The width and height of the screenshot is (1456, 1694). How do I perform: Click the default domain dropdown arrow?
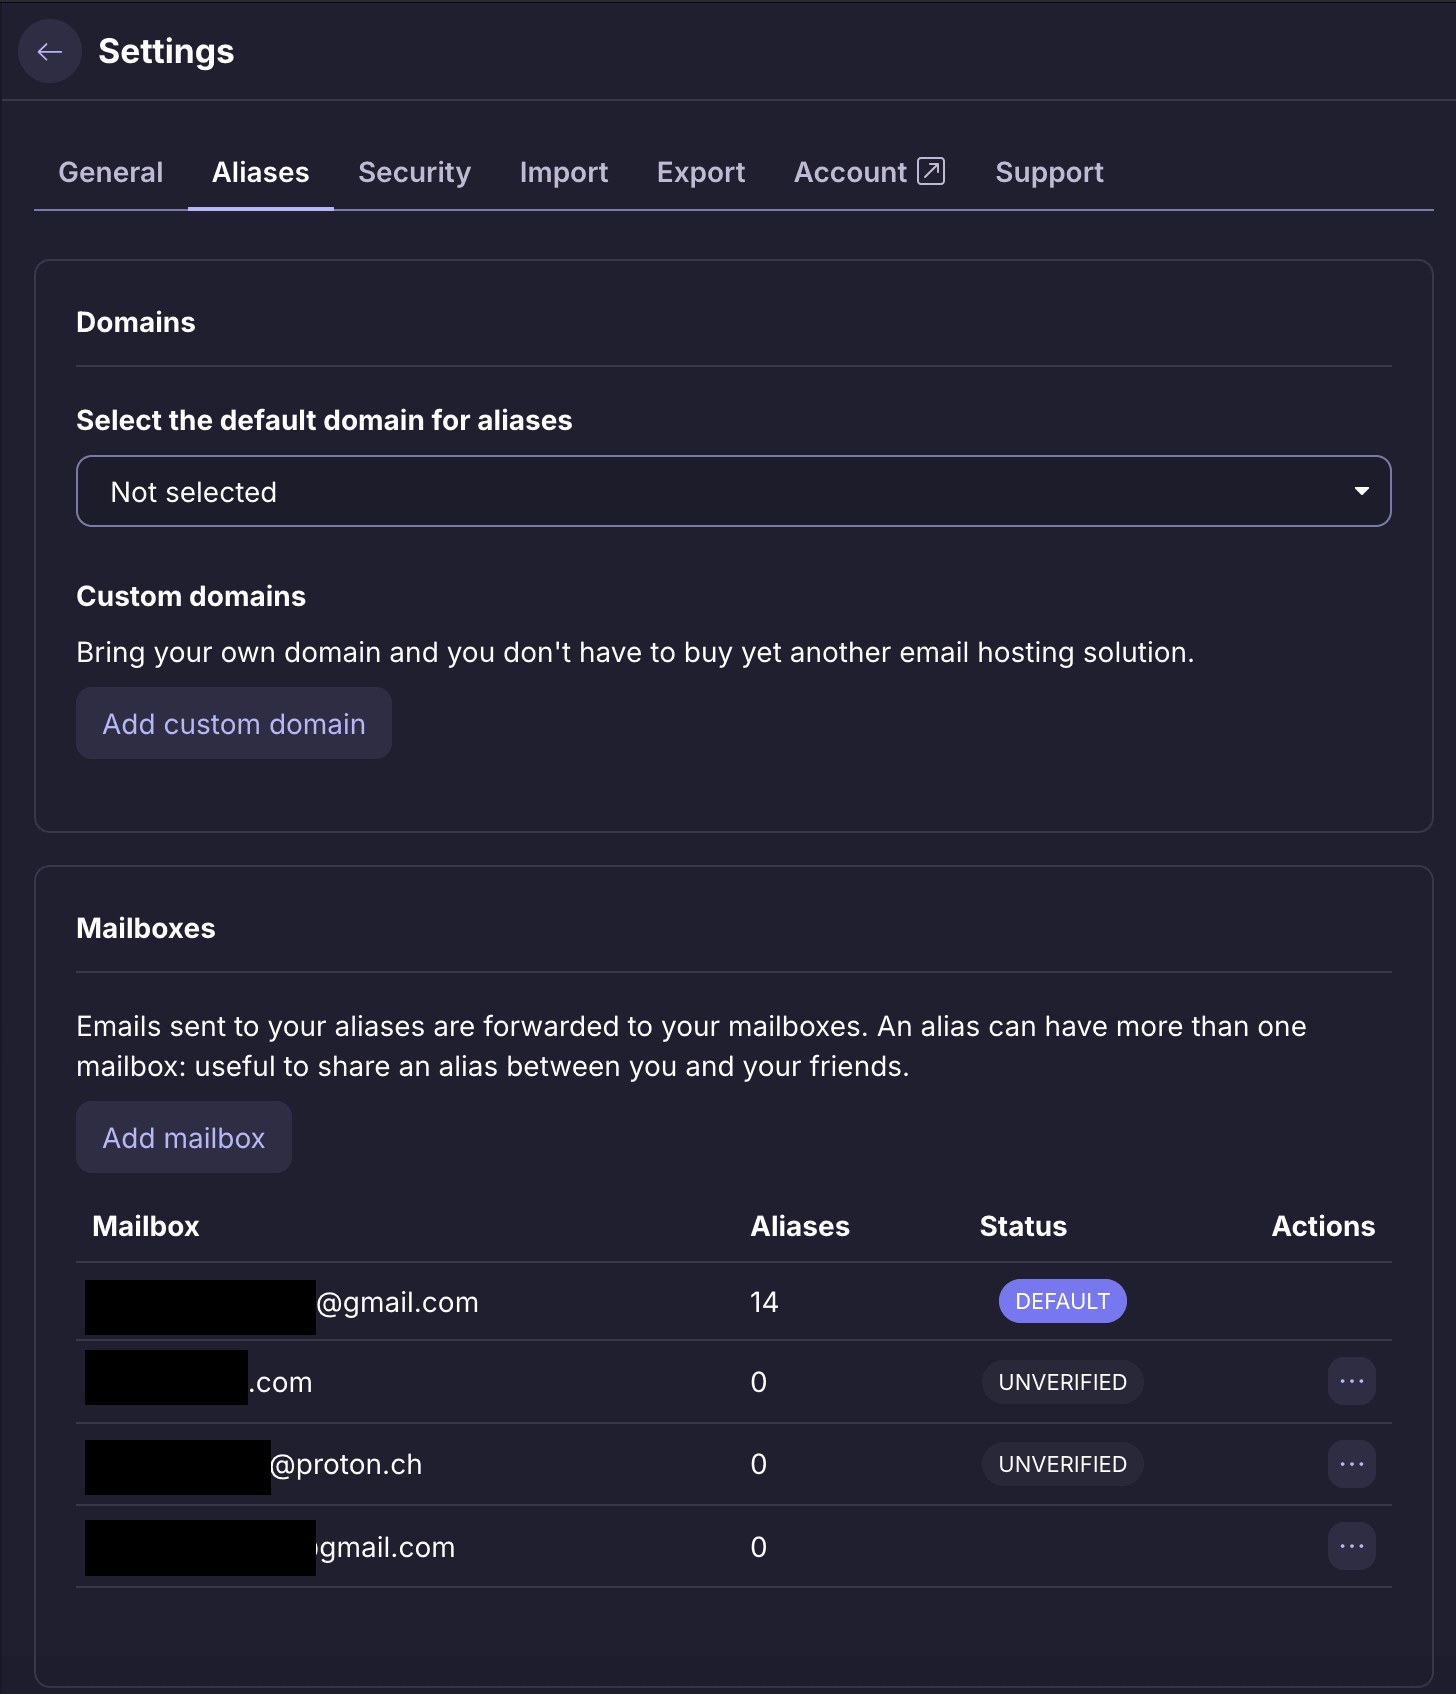(x=1361, y=491)
